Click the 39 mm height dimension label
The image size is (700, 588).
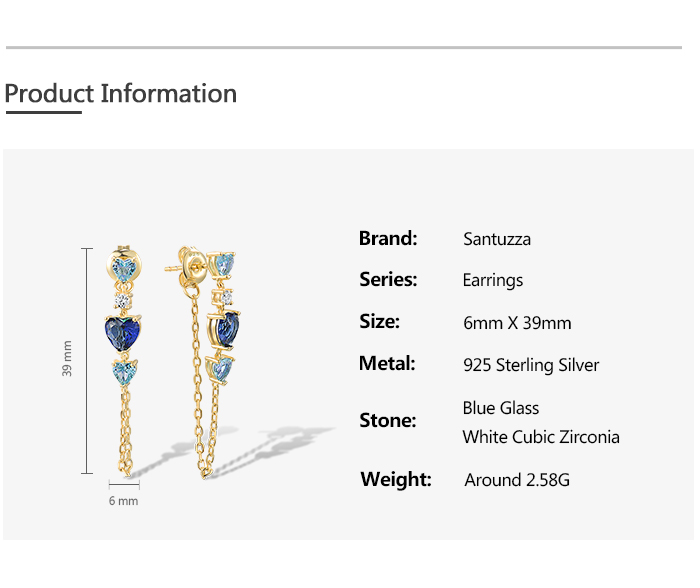tap(68, 360)
